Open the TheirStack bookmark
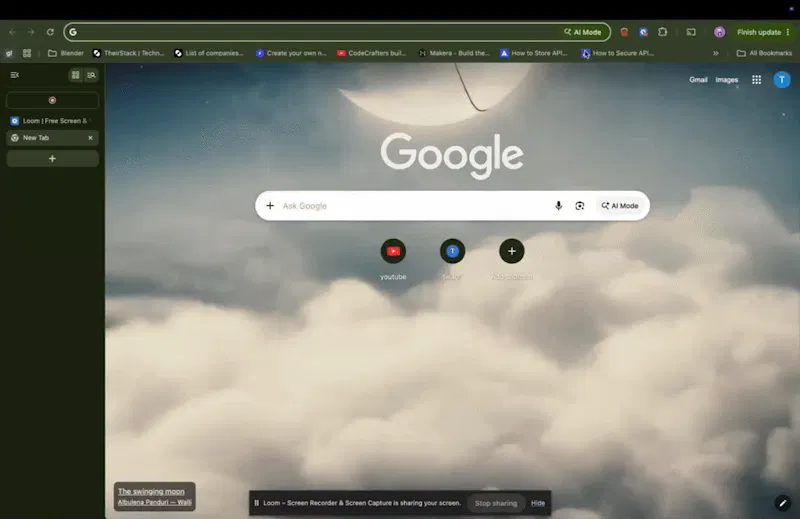The width and height of the screenshot is (800, 519). 129,53
